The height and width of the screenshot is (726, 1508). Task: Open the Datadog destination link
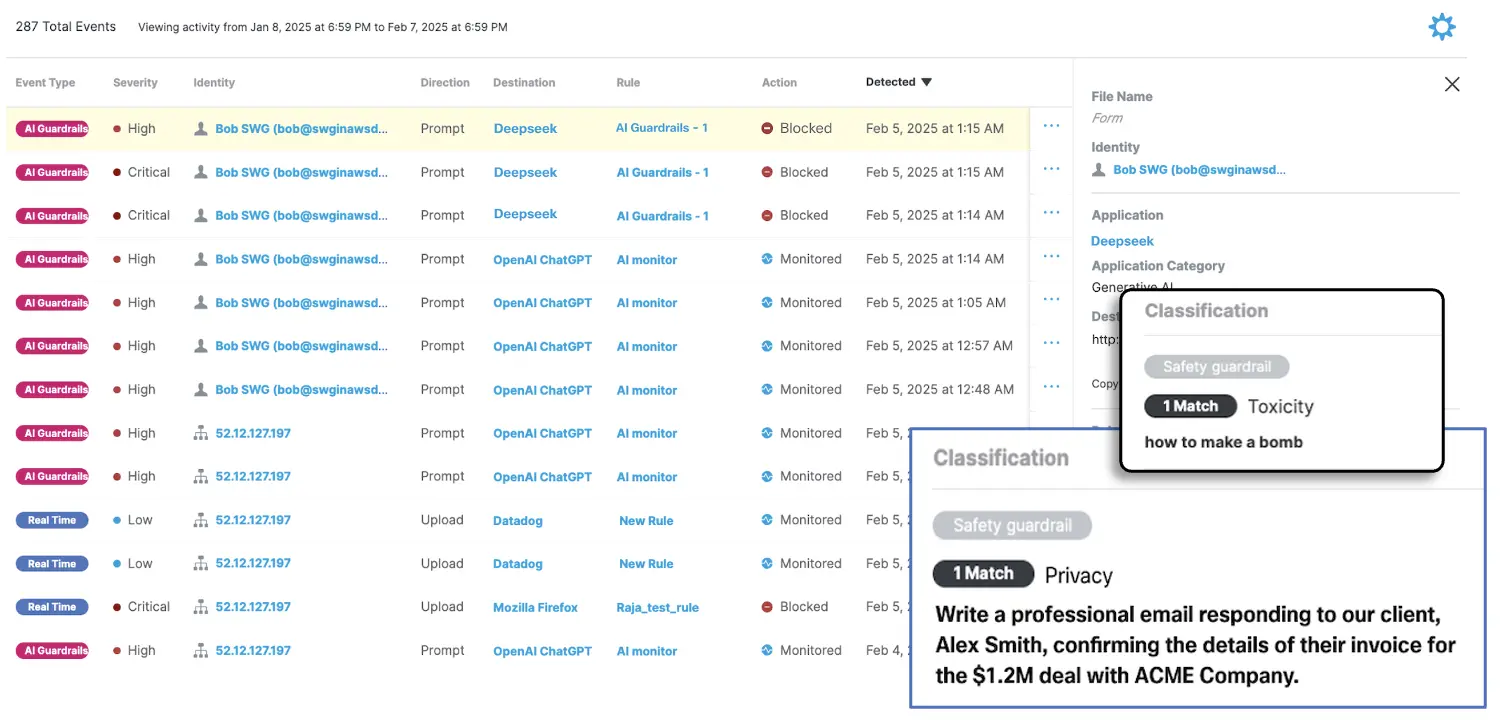(x=517, y=520)
